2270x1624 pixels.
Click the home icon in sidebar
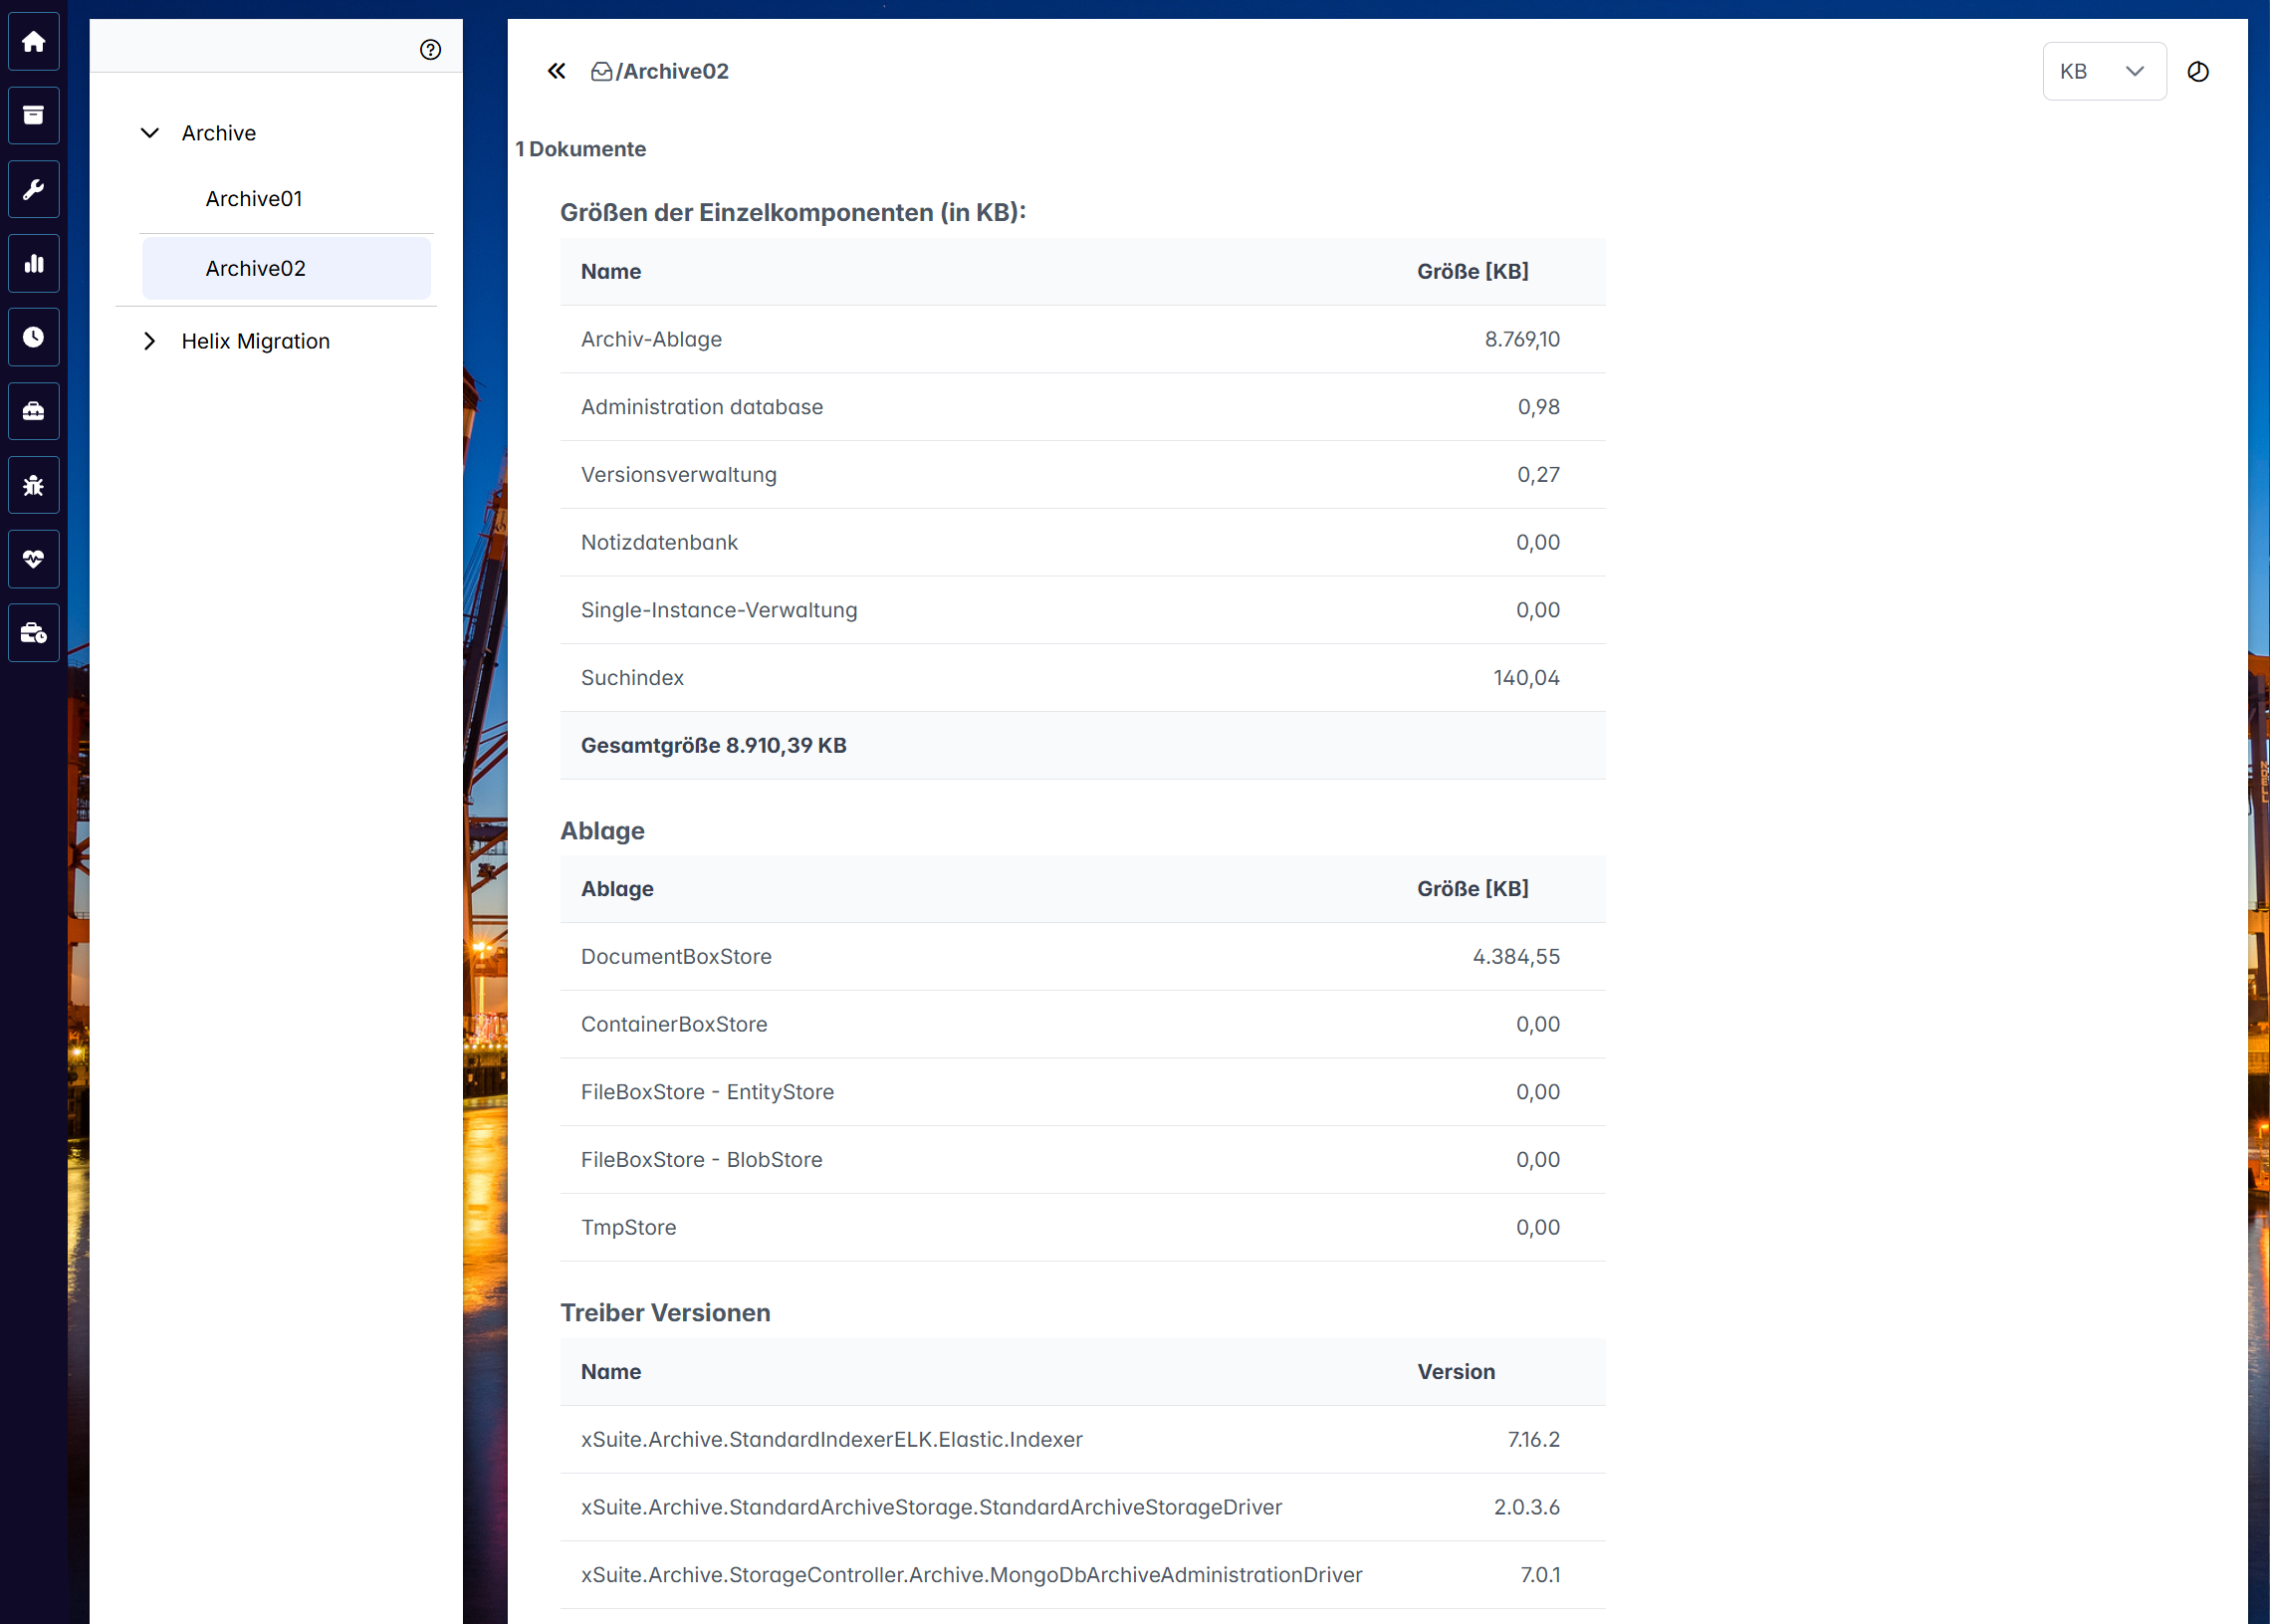pos(33,42)
